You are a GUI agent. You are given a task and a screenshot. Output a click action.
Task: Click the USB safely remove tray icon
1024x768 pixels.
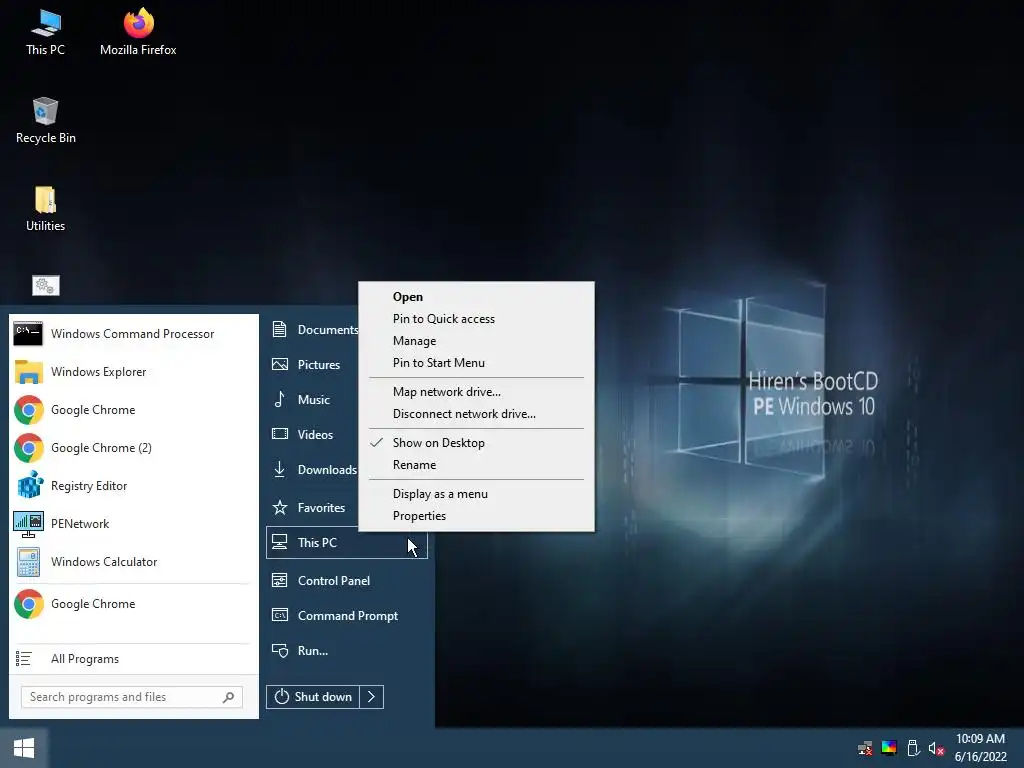tap(913, 748)
